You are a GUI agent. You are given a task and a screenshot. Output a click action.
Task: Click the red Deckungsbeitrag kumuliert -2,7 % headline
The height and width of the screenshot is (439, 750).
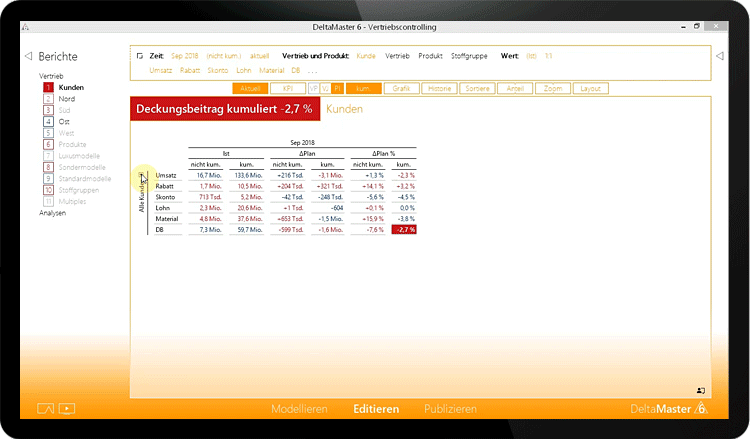pyautogui.click(x=225, y=109)
